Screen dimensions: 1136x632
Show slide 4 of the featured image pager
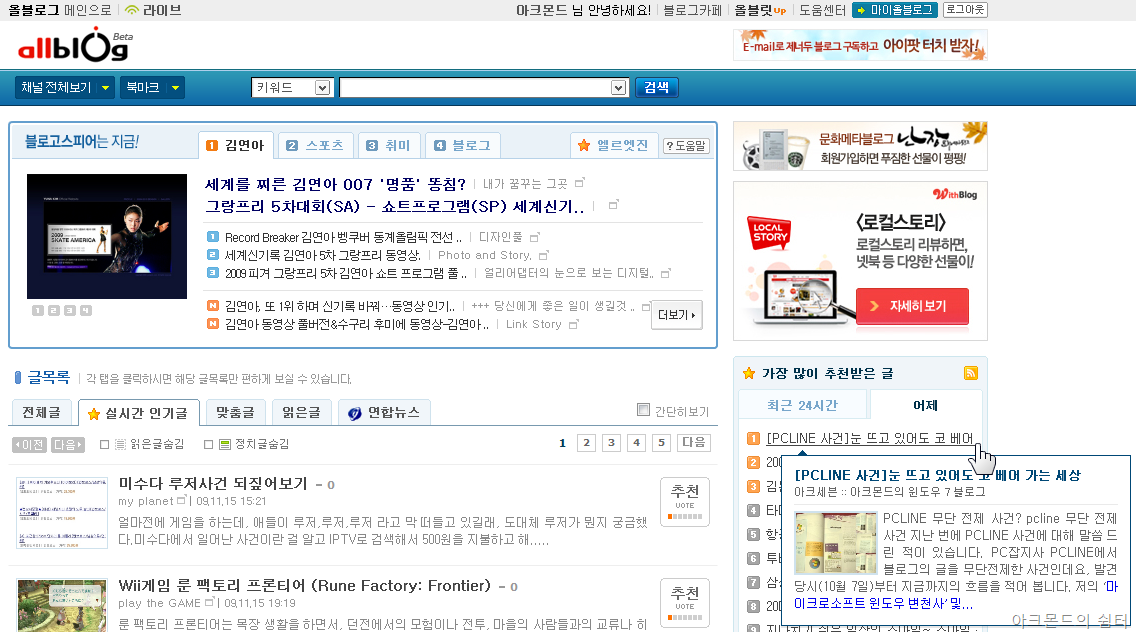tap(85, 310)
